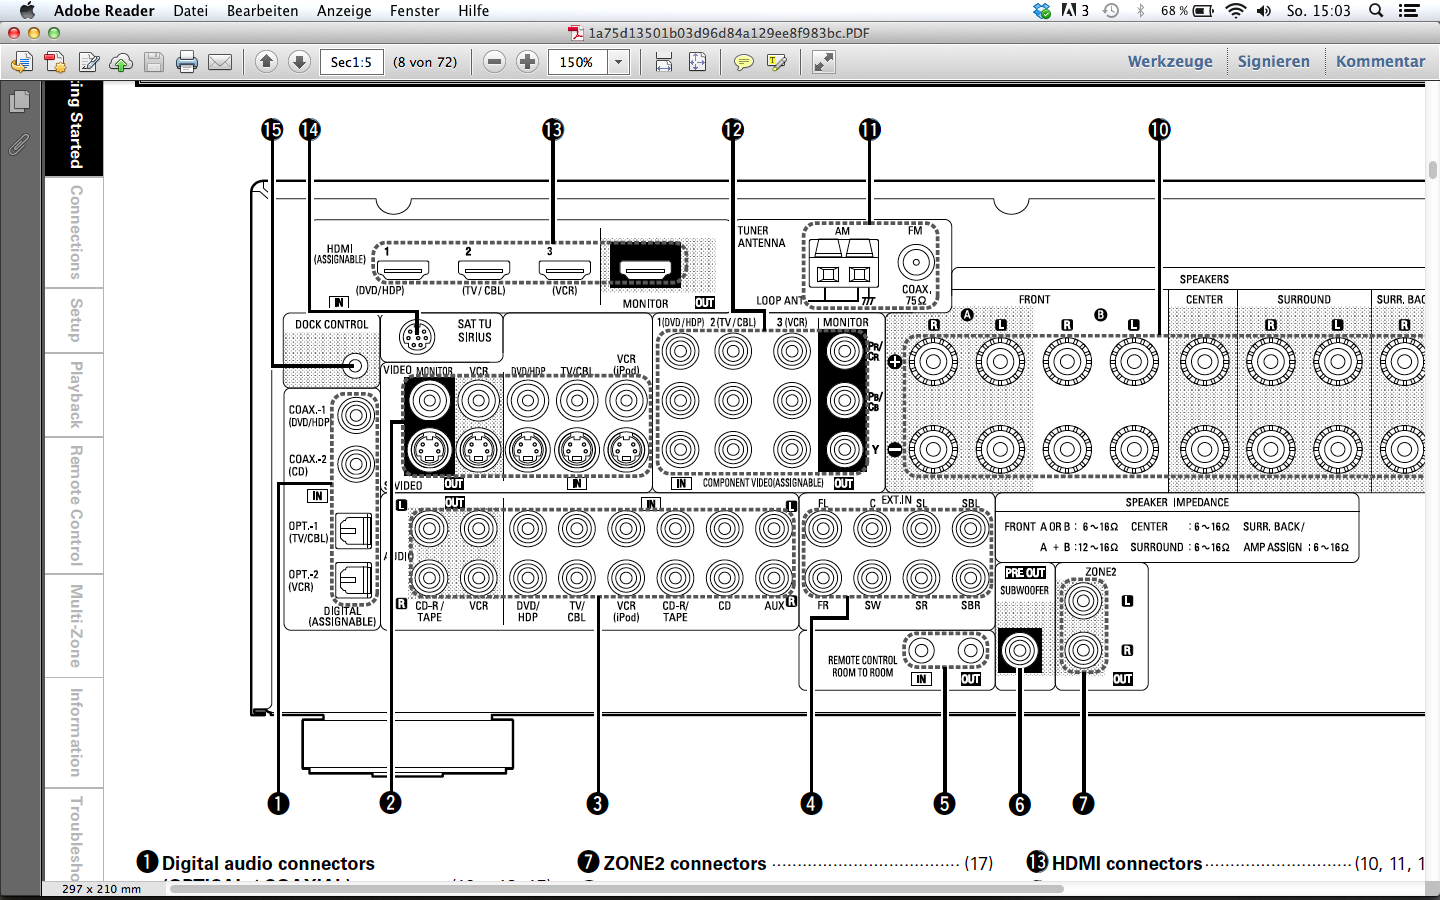This screenshot has width=1440, height=900.
Task: Go to next page arrow
Action: [x=299, y=62]
